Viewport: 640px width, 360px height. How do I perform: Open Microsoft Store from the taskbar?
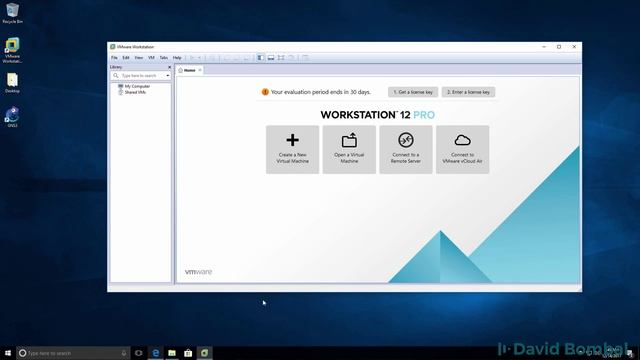point(188,353)
